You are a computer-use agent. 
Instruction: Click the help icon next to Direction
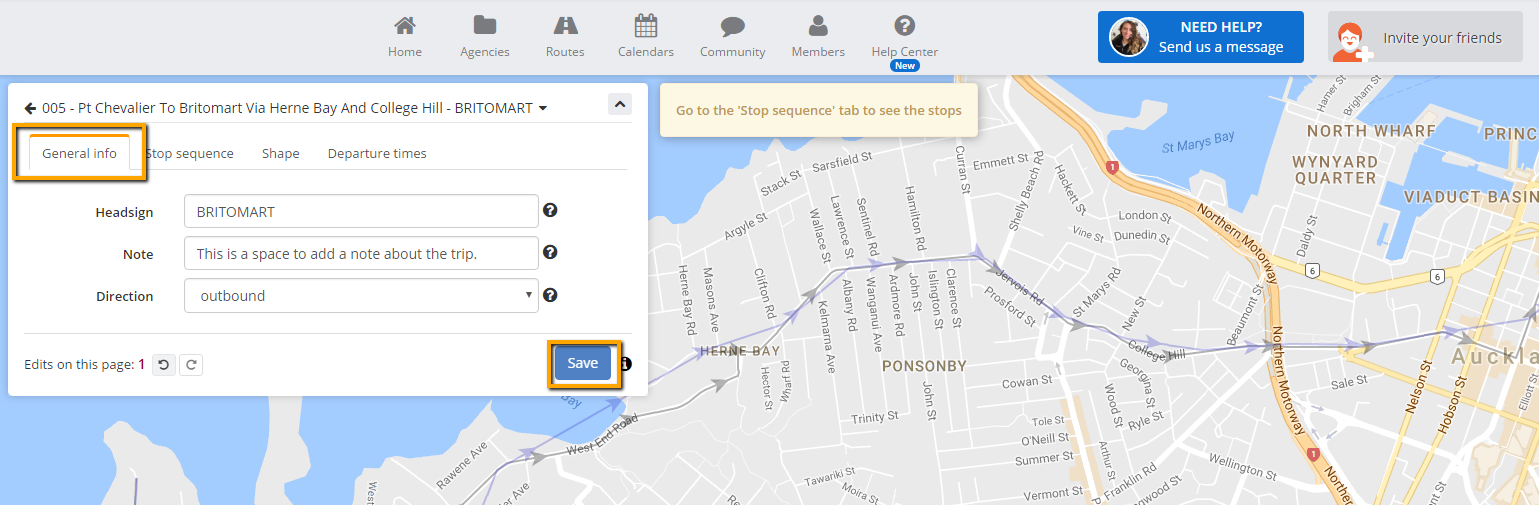pos(550,295)
